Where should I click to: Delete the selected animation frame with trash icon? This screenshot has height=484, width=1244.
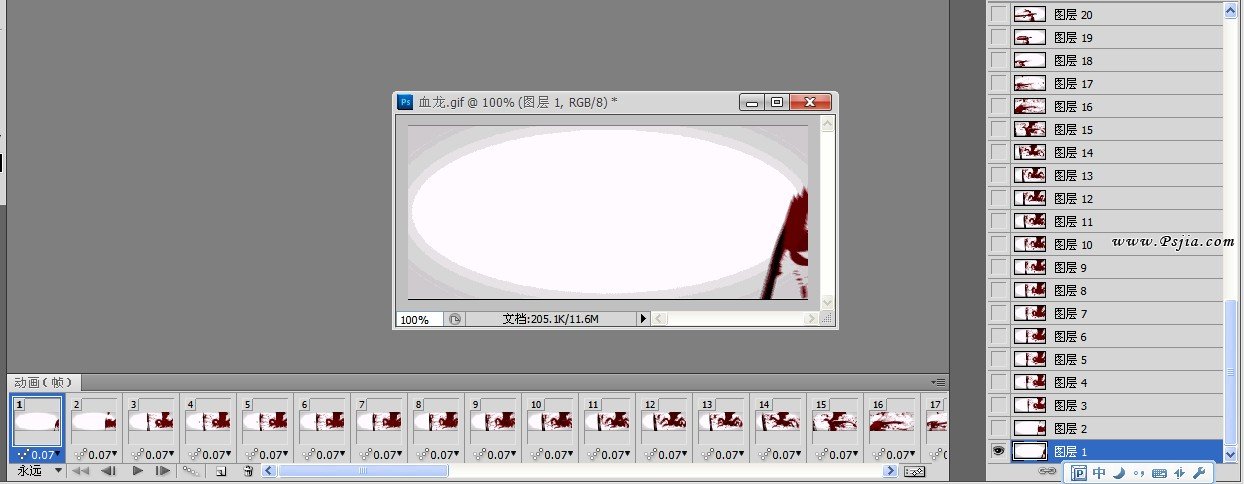(248, 471)
